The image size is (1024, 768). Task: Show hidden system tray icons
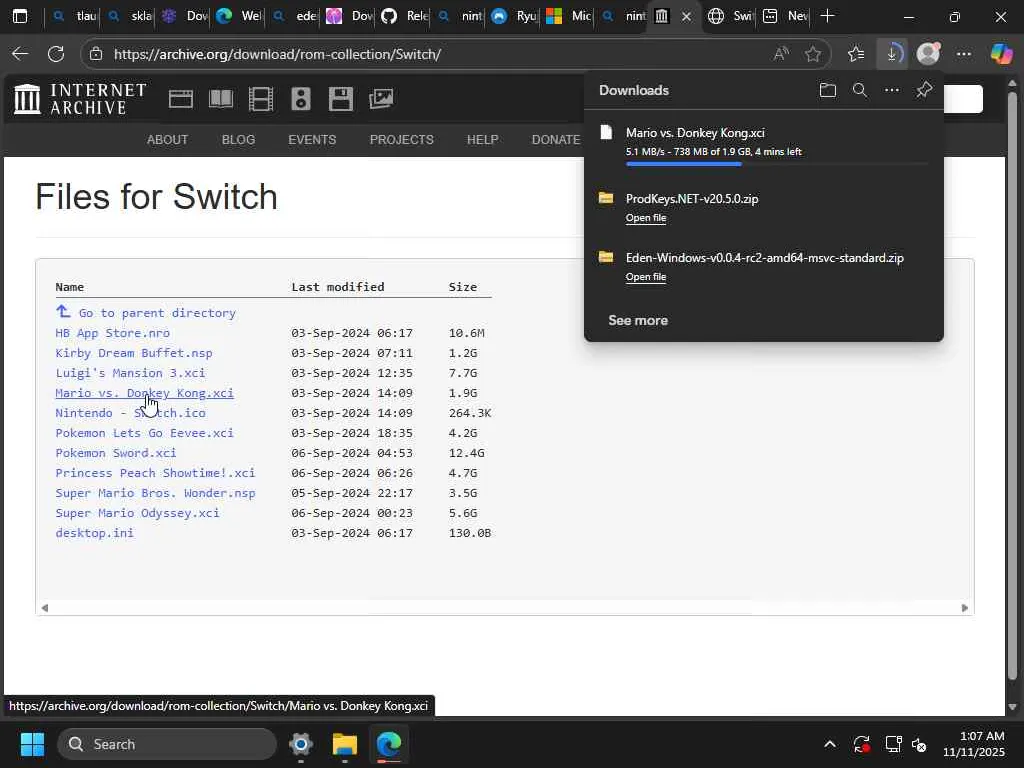pos(829,744)
